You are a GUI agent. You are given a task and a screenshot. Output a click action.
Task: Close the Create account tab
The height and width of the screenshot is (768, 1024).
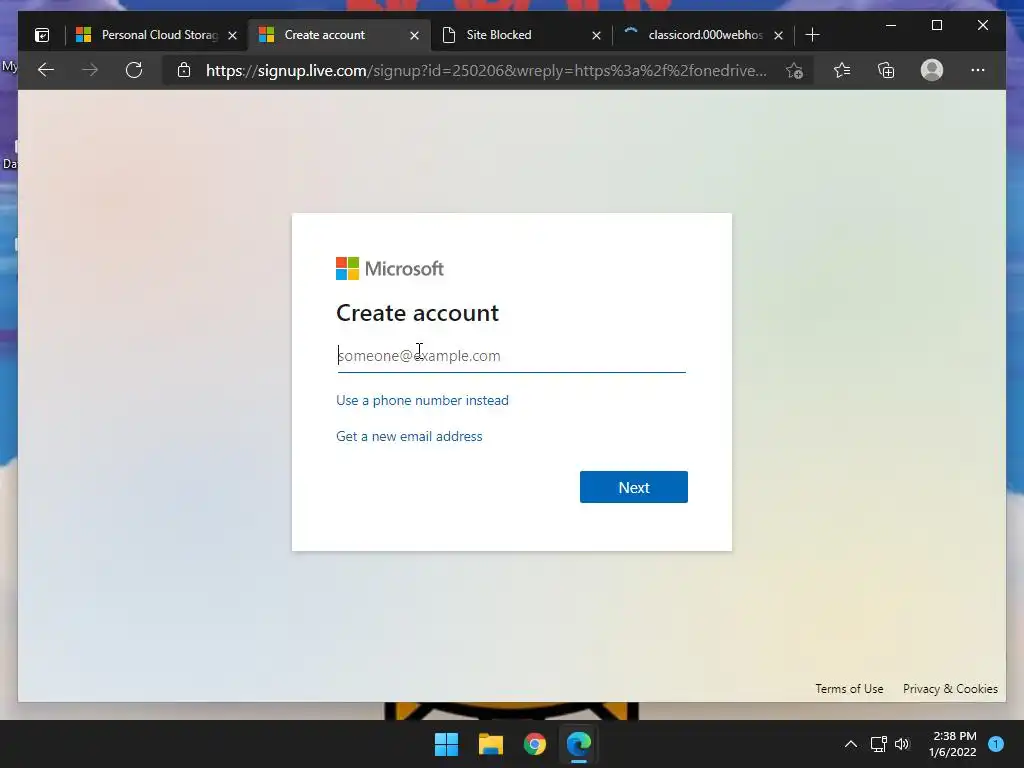click(414, 35)
